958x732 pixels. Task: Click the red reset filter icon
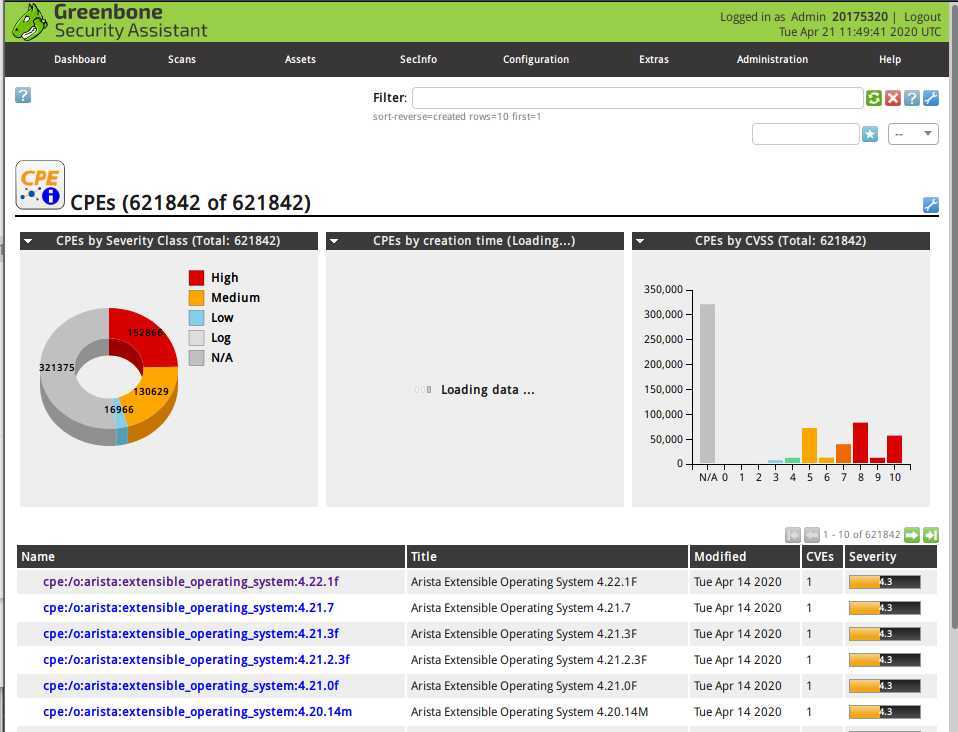click(x=893, y=98)
